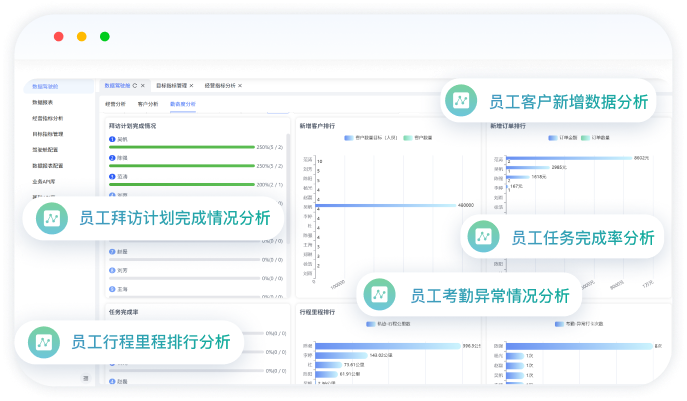The width and height of the screenshot is (687, 401).
Task: Click the chart icon on 员工考勤异常情况分析 badge
Action: [x=380, y=295]
